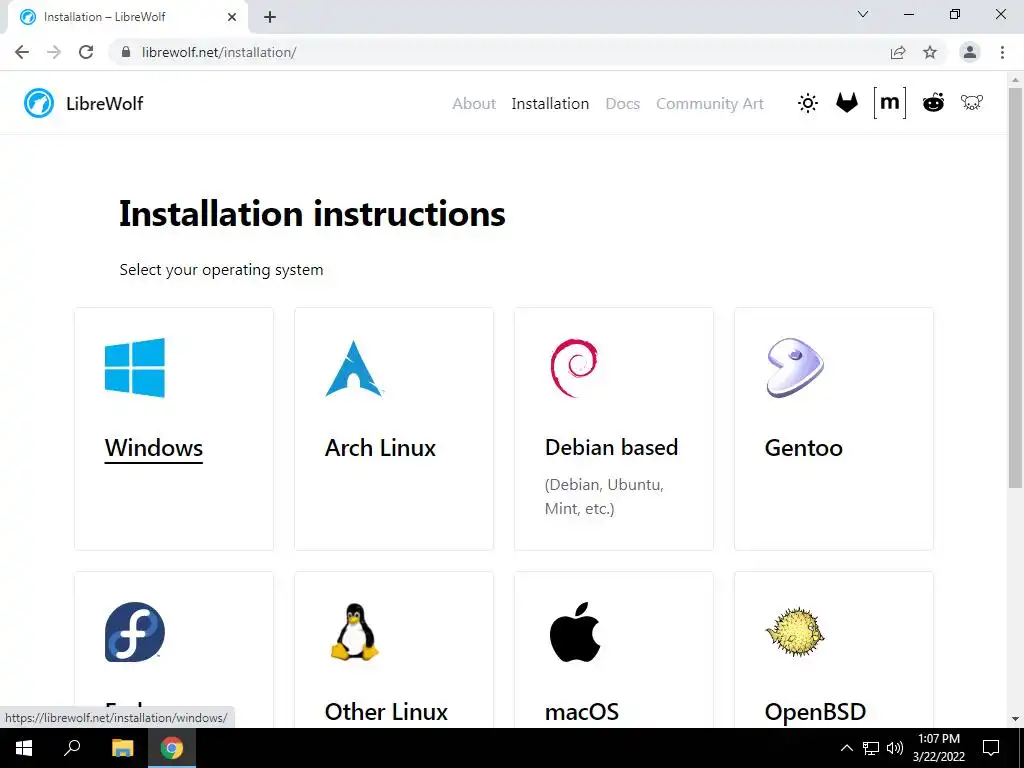Click the LibreWolf site title text

tap(104, 103)
